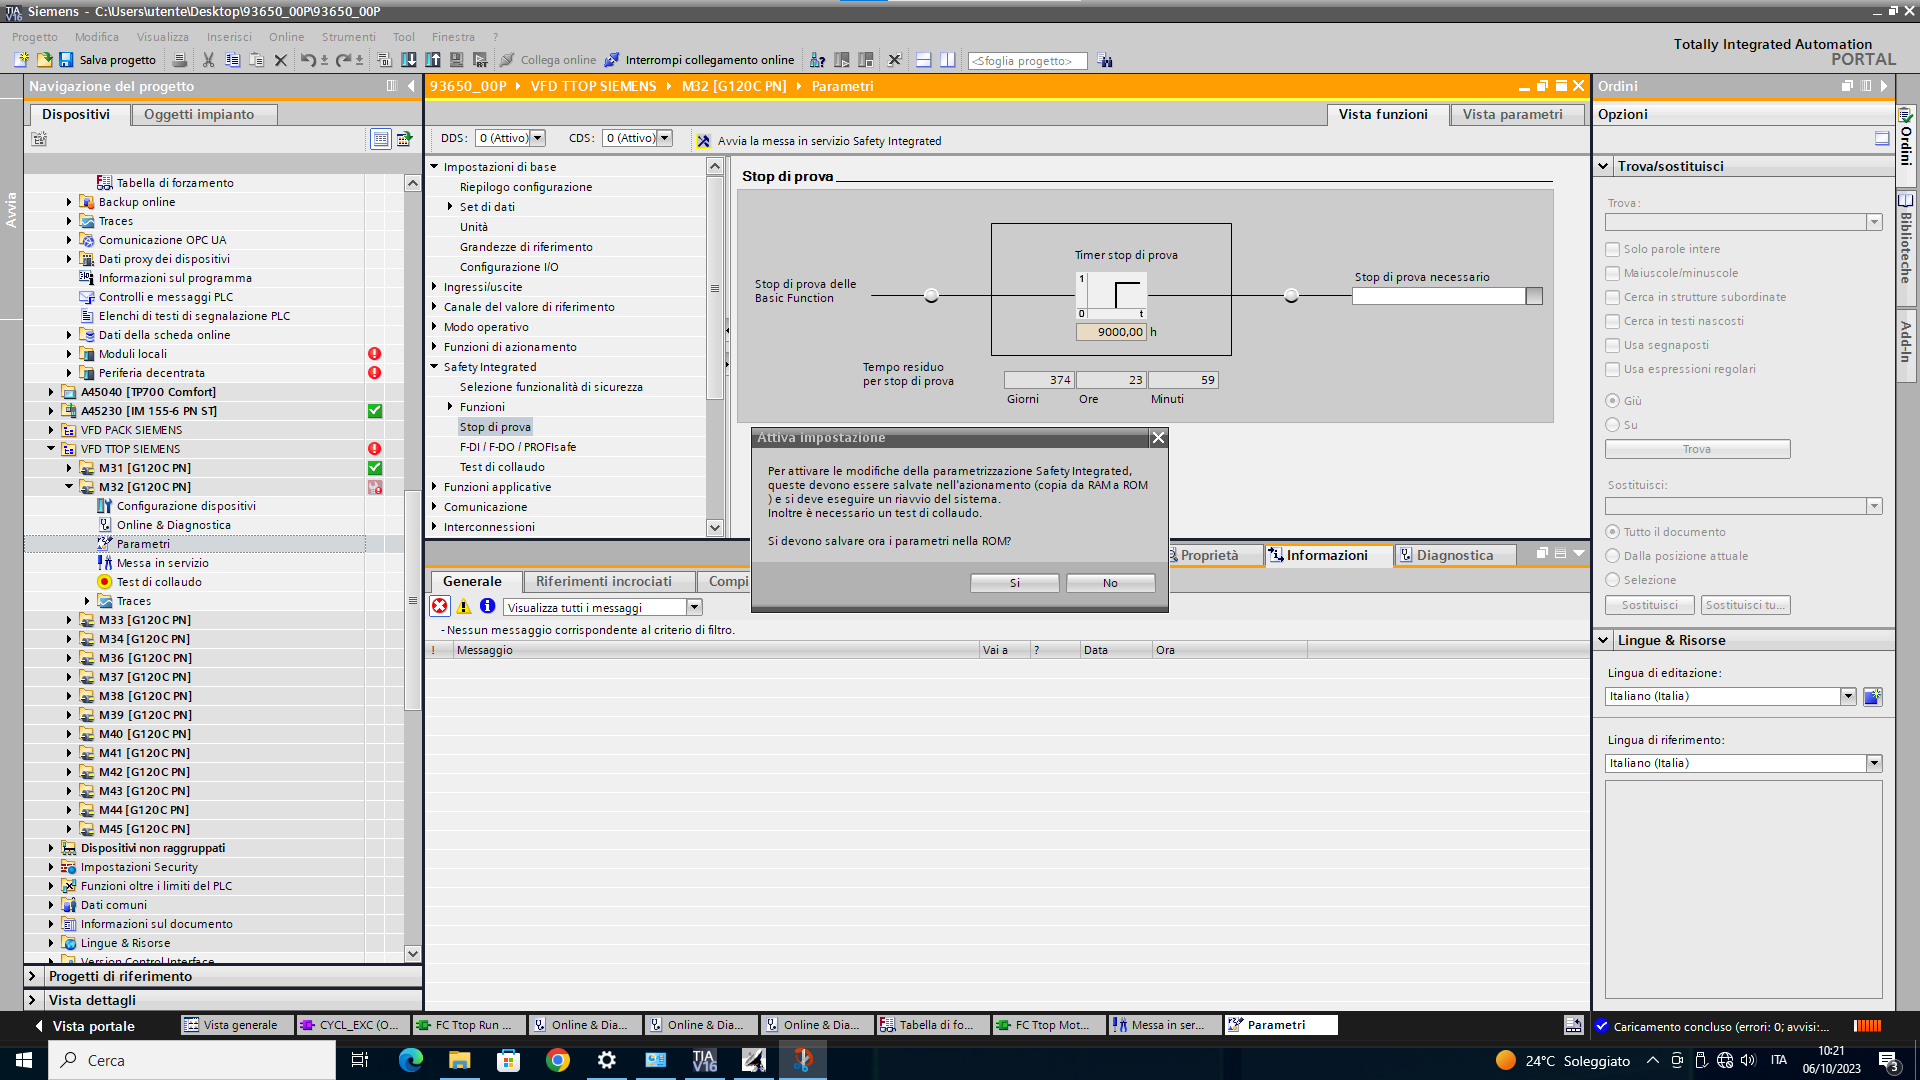Enable Cerca in strutture subordinate checkbox
This screenshot has height=1080, width=1920.
[1612, 297]
